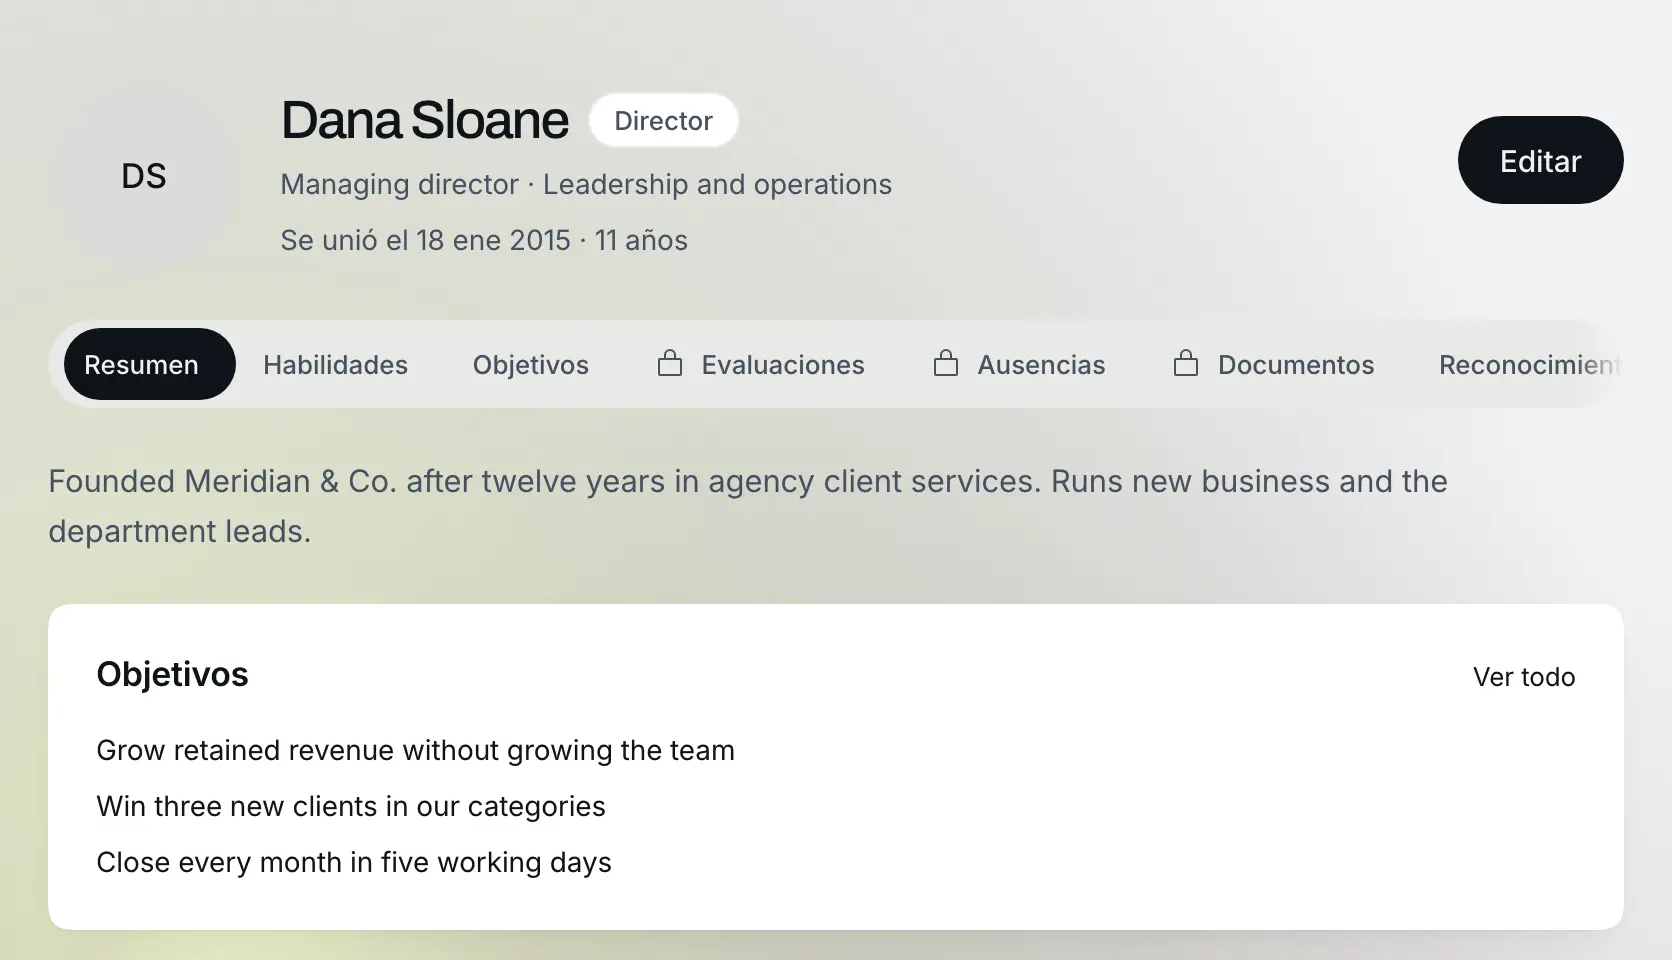1672x960 pixels.
Task: Click the lock icon beside Evaluaciones
Action: pyautogui.click(x=670, y=363)
